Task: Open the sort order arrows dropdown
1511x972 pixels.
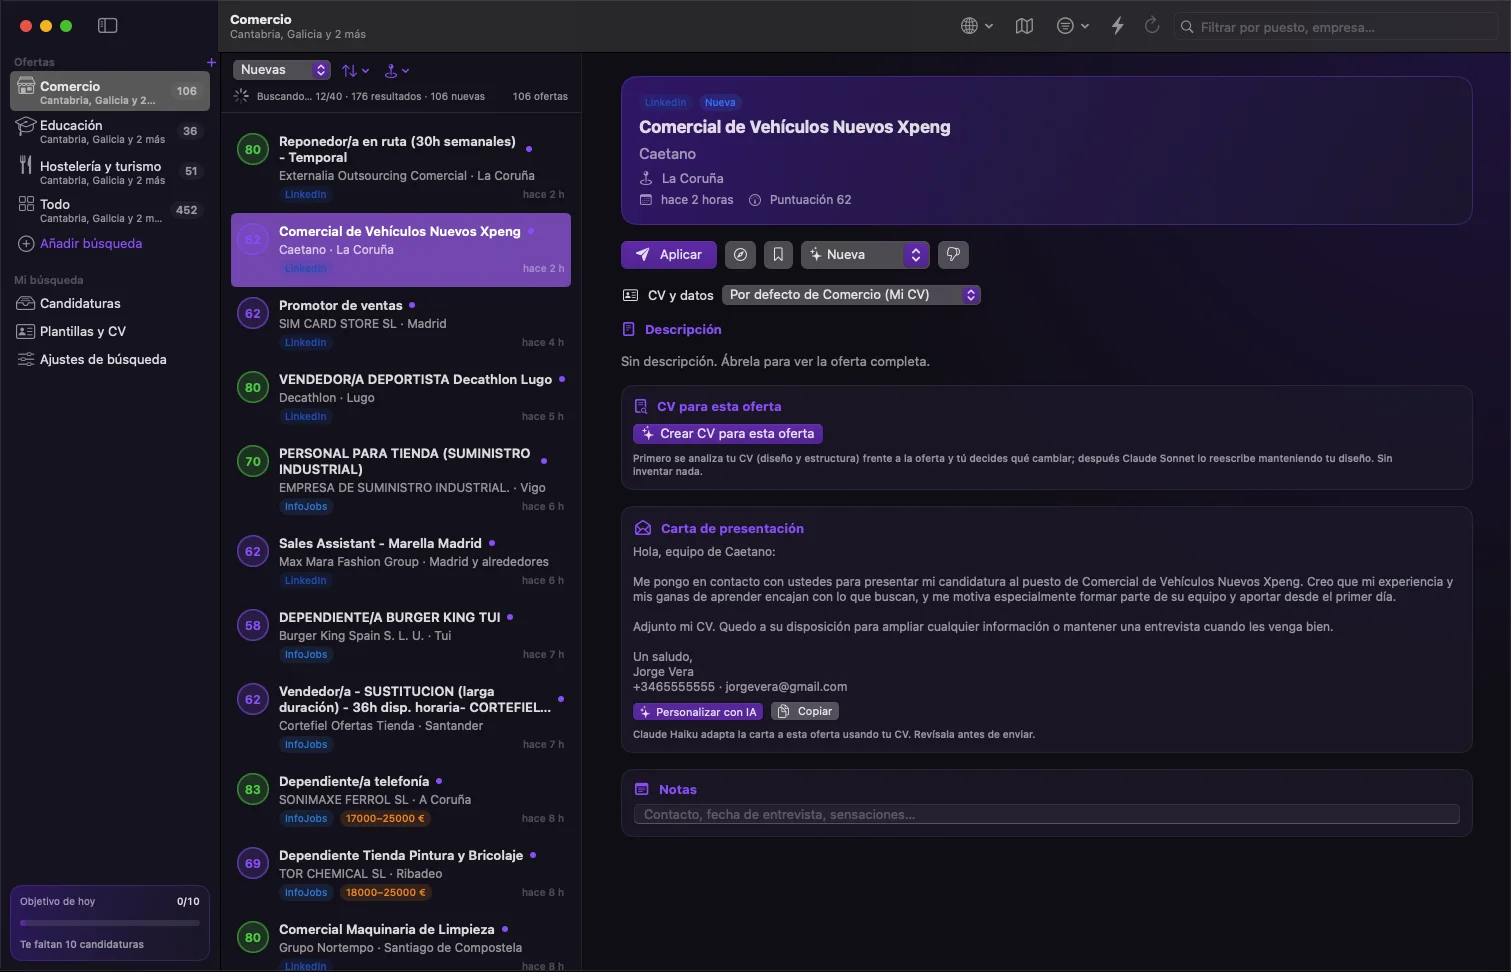Action: [x=355, y=70]
